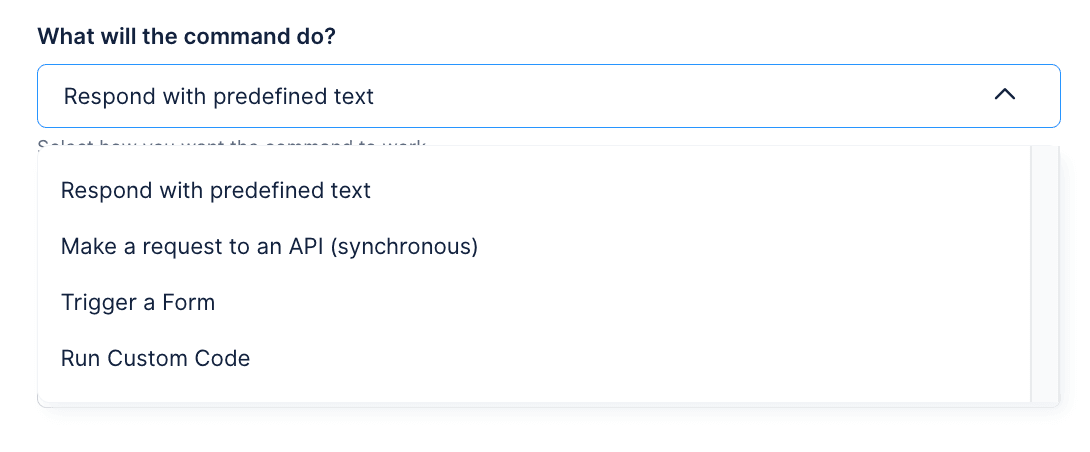1090x452 pixels.
Task: Click the empty space below 'Run Custom Code'
Action: click(500, 390)
